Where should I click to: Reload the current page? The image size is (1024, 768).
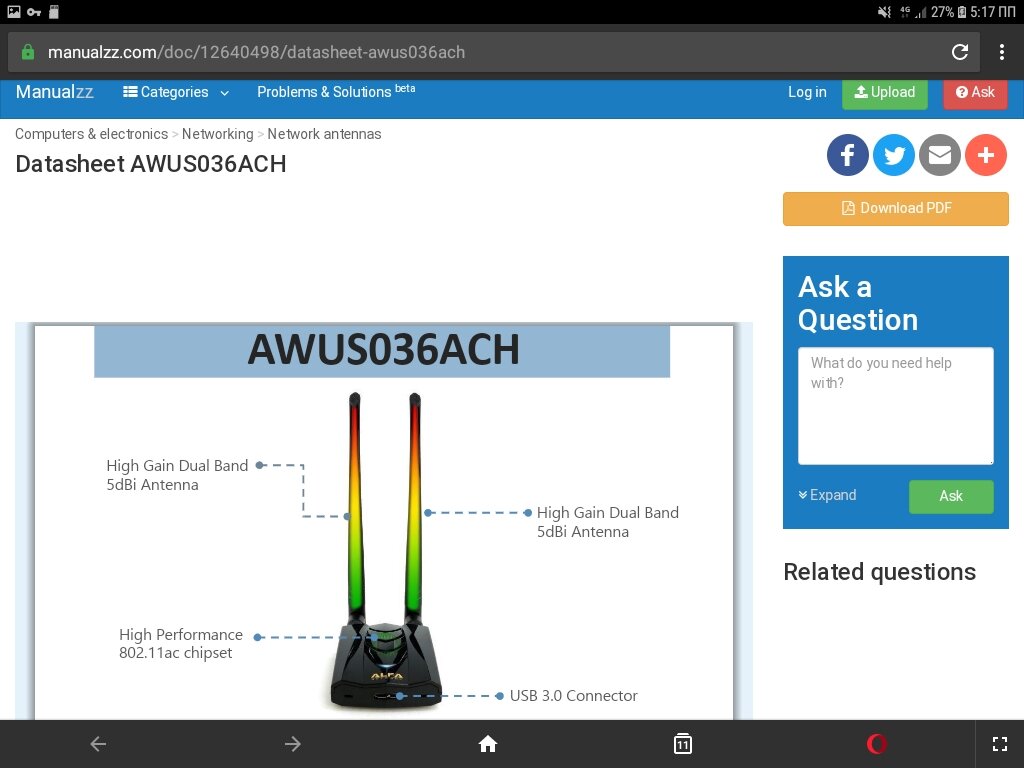(959, 51)
